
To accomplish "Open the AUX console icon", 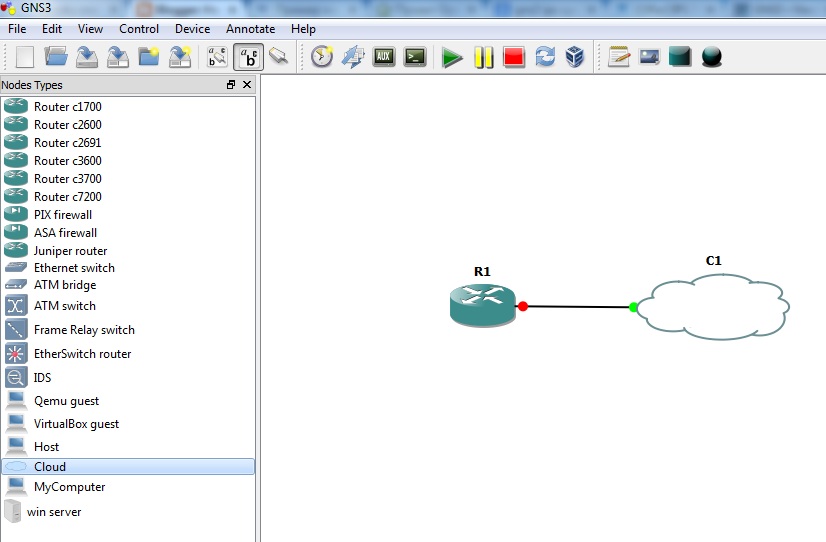I will [x=384, y=56].
